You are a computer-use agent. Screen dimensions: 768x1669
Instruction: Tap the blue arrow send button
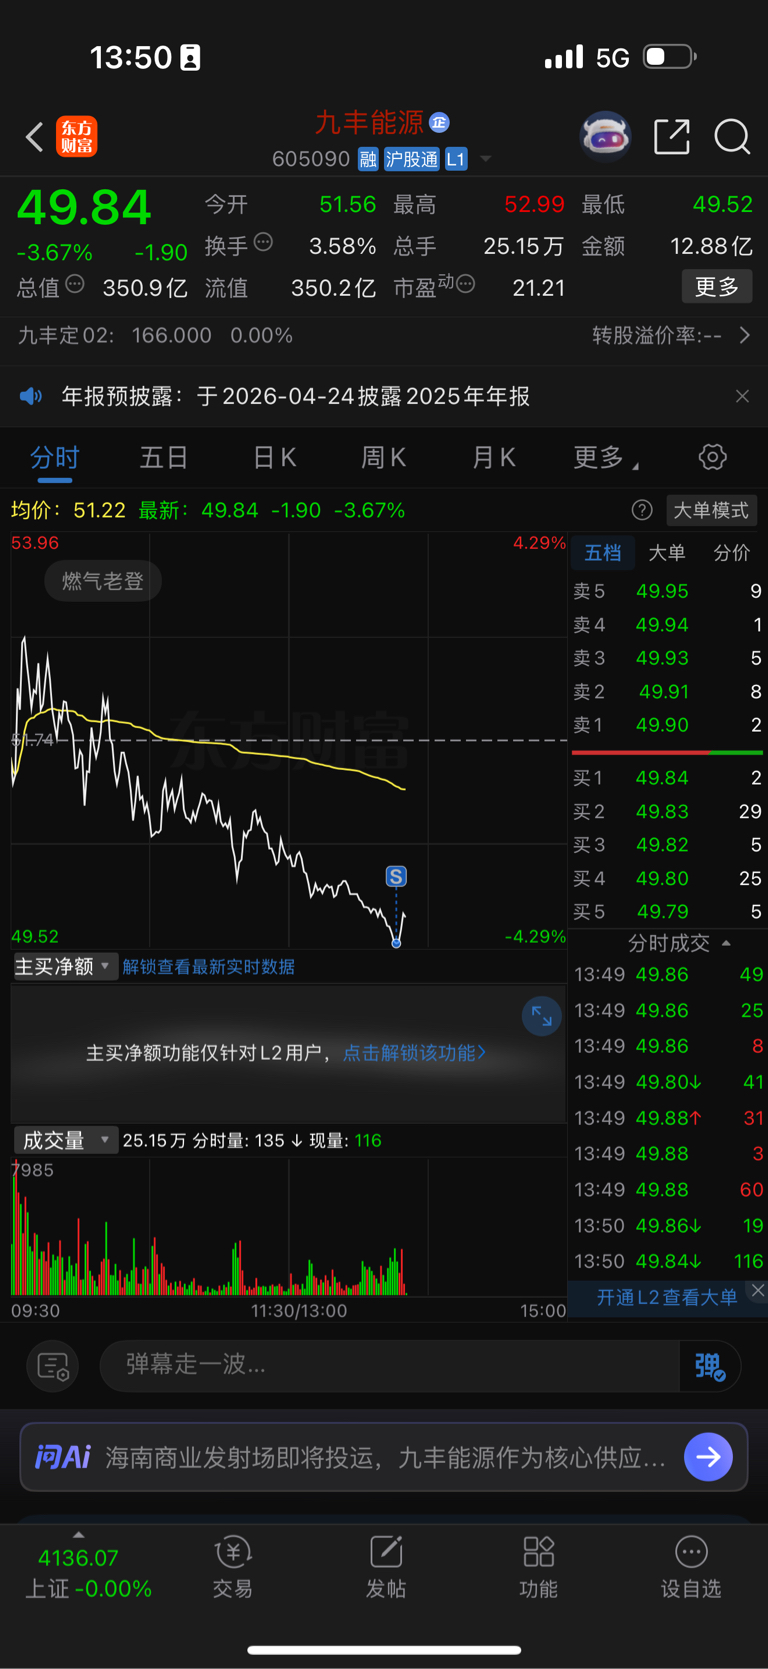tap(708, 1457)
